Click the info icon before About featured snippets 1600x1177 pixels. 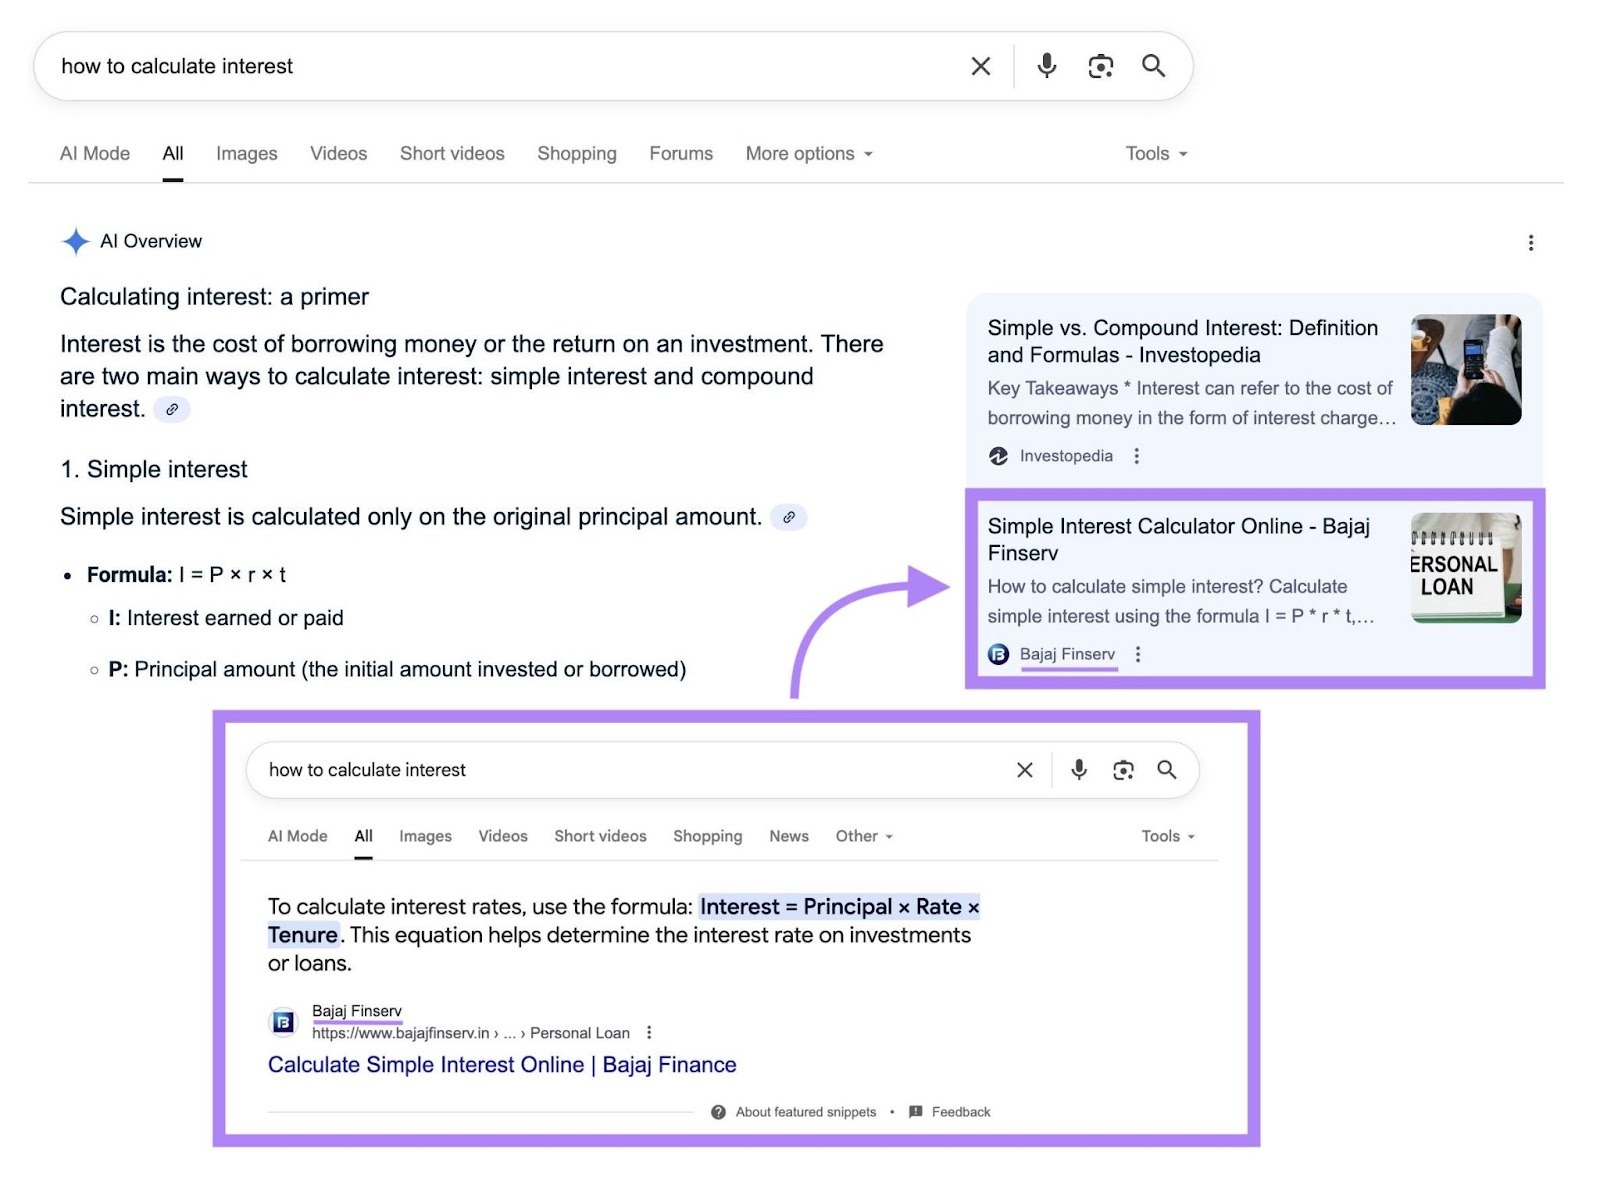pyautogui.click(x=719, y=1111)
